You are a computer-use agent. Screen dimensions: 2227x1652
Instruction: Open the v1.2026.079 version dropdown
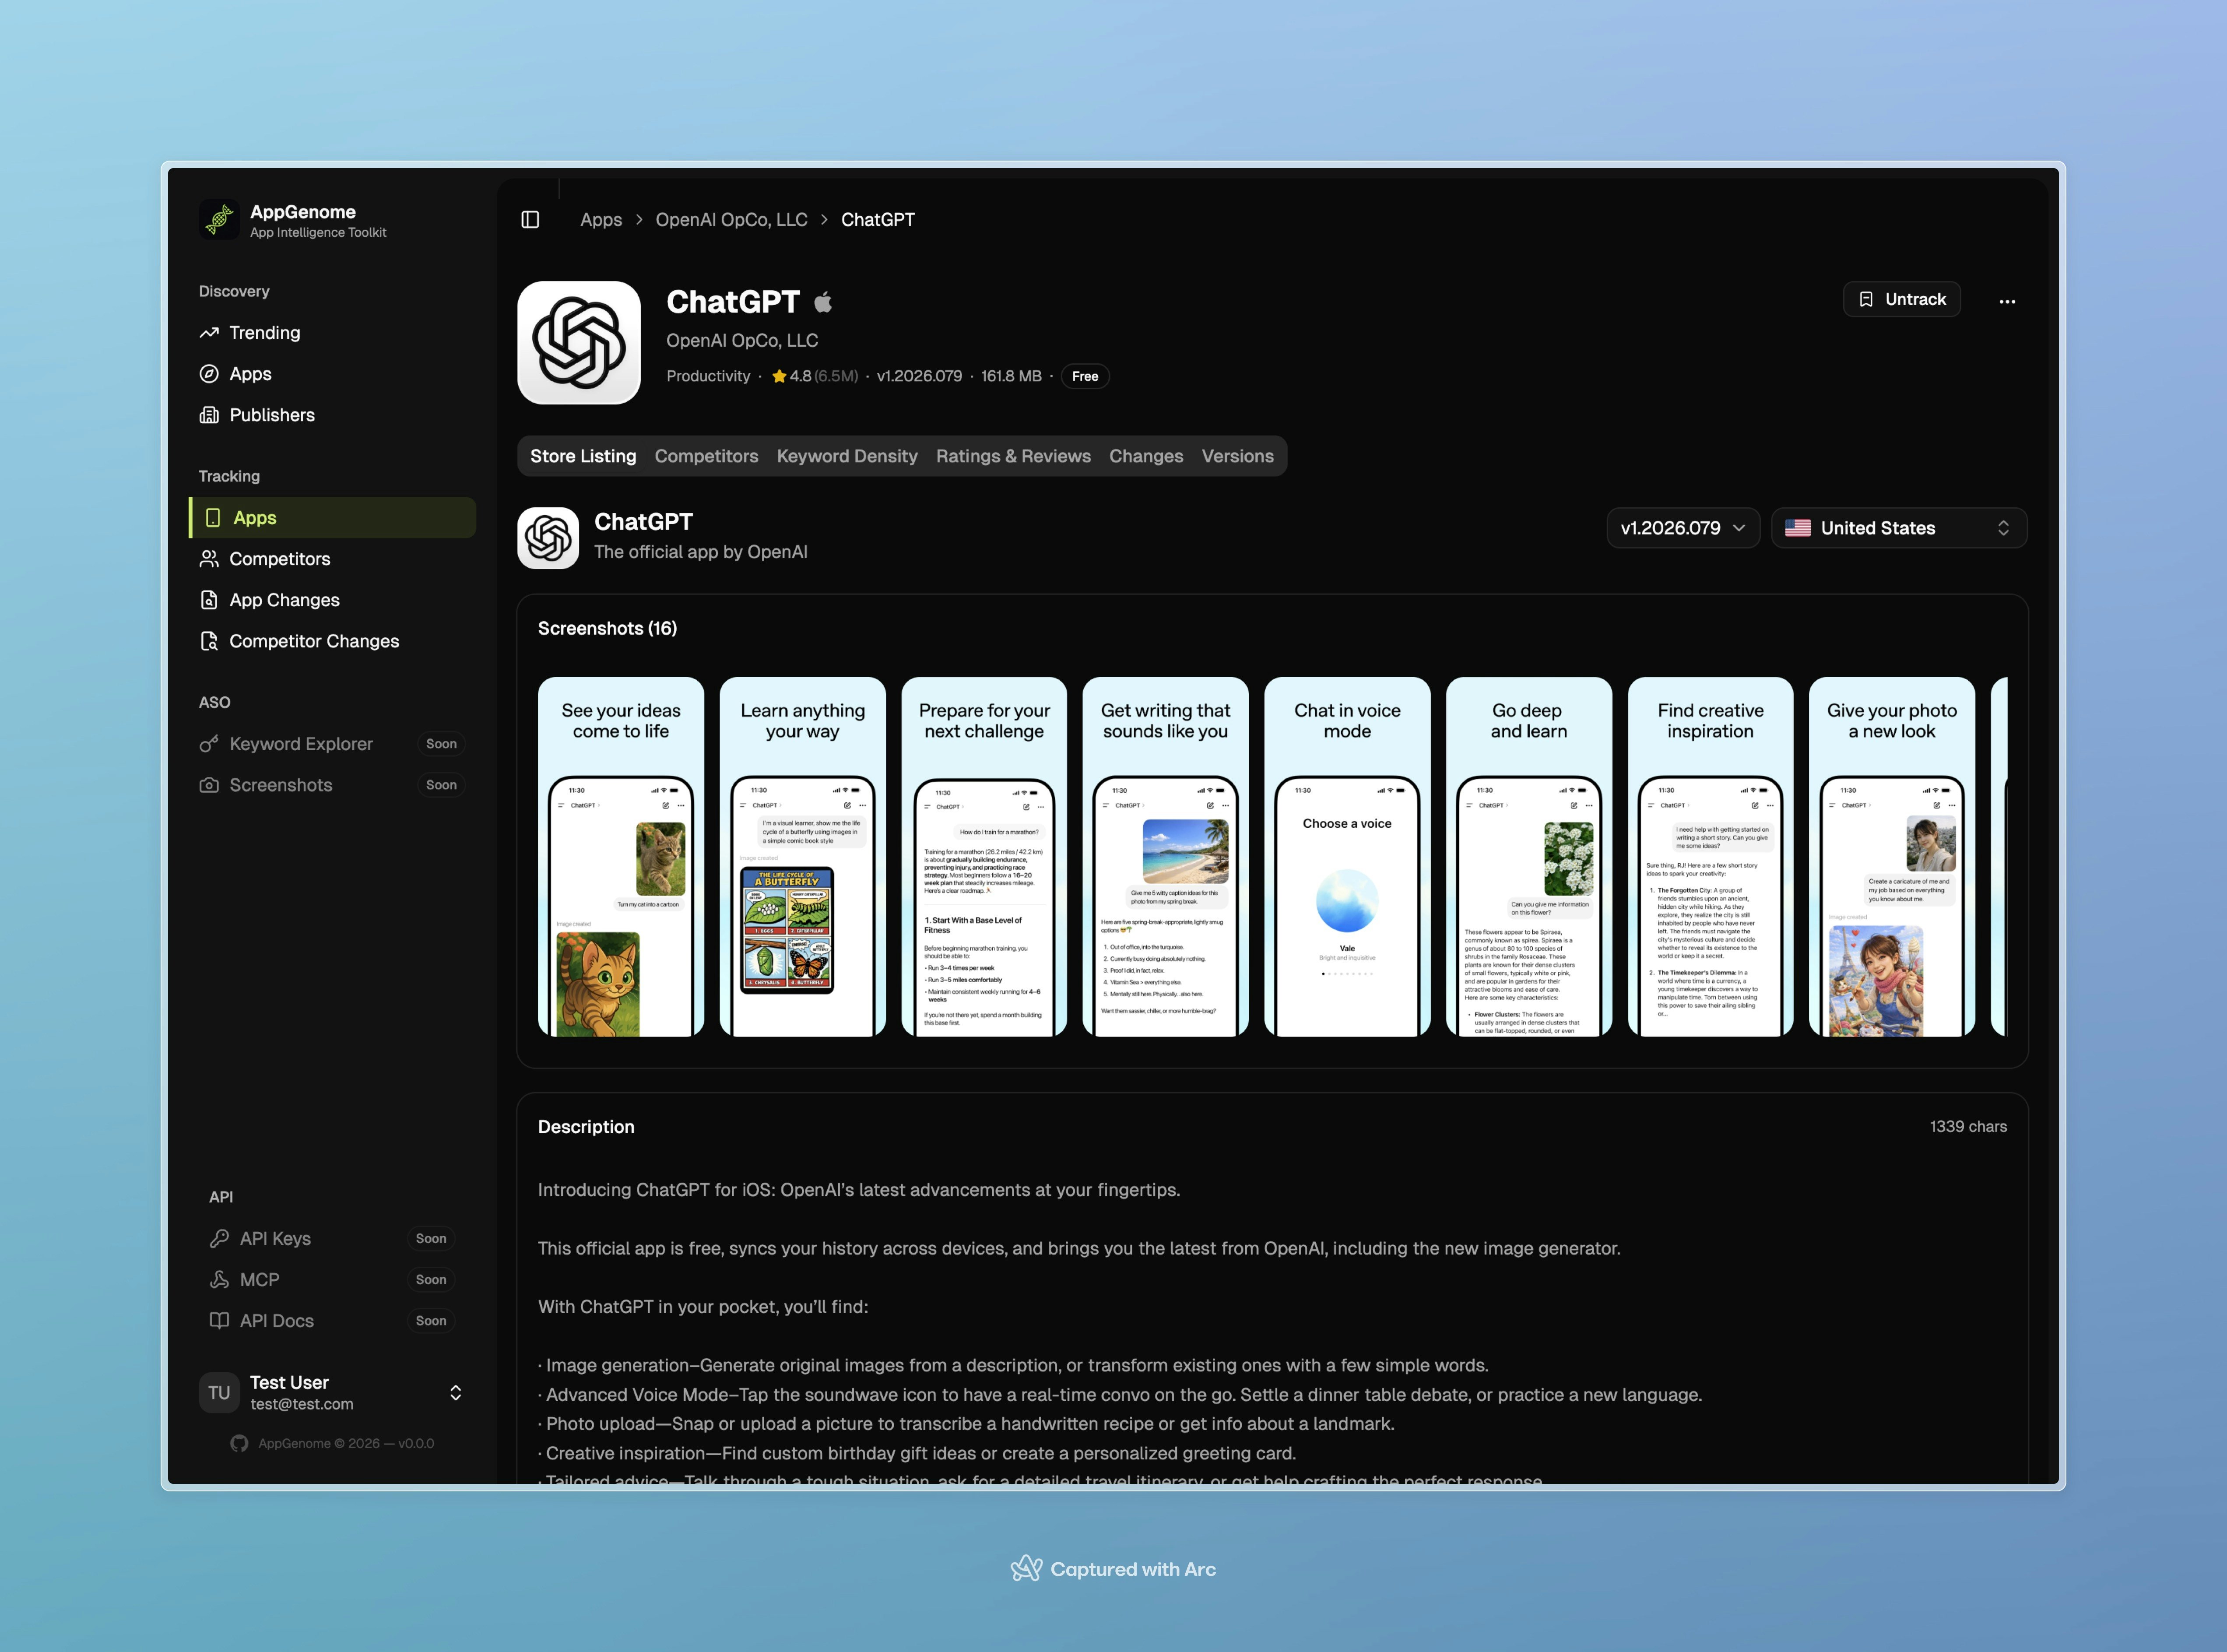coord(1683,528)
